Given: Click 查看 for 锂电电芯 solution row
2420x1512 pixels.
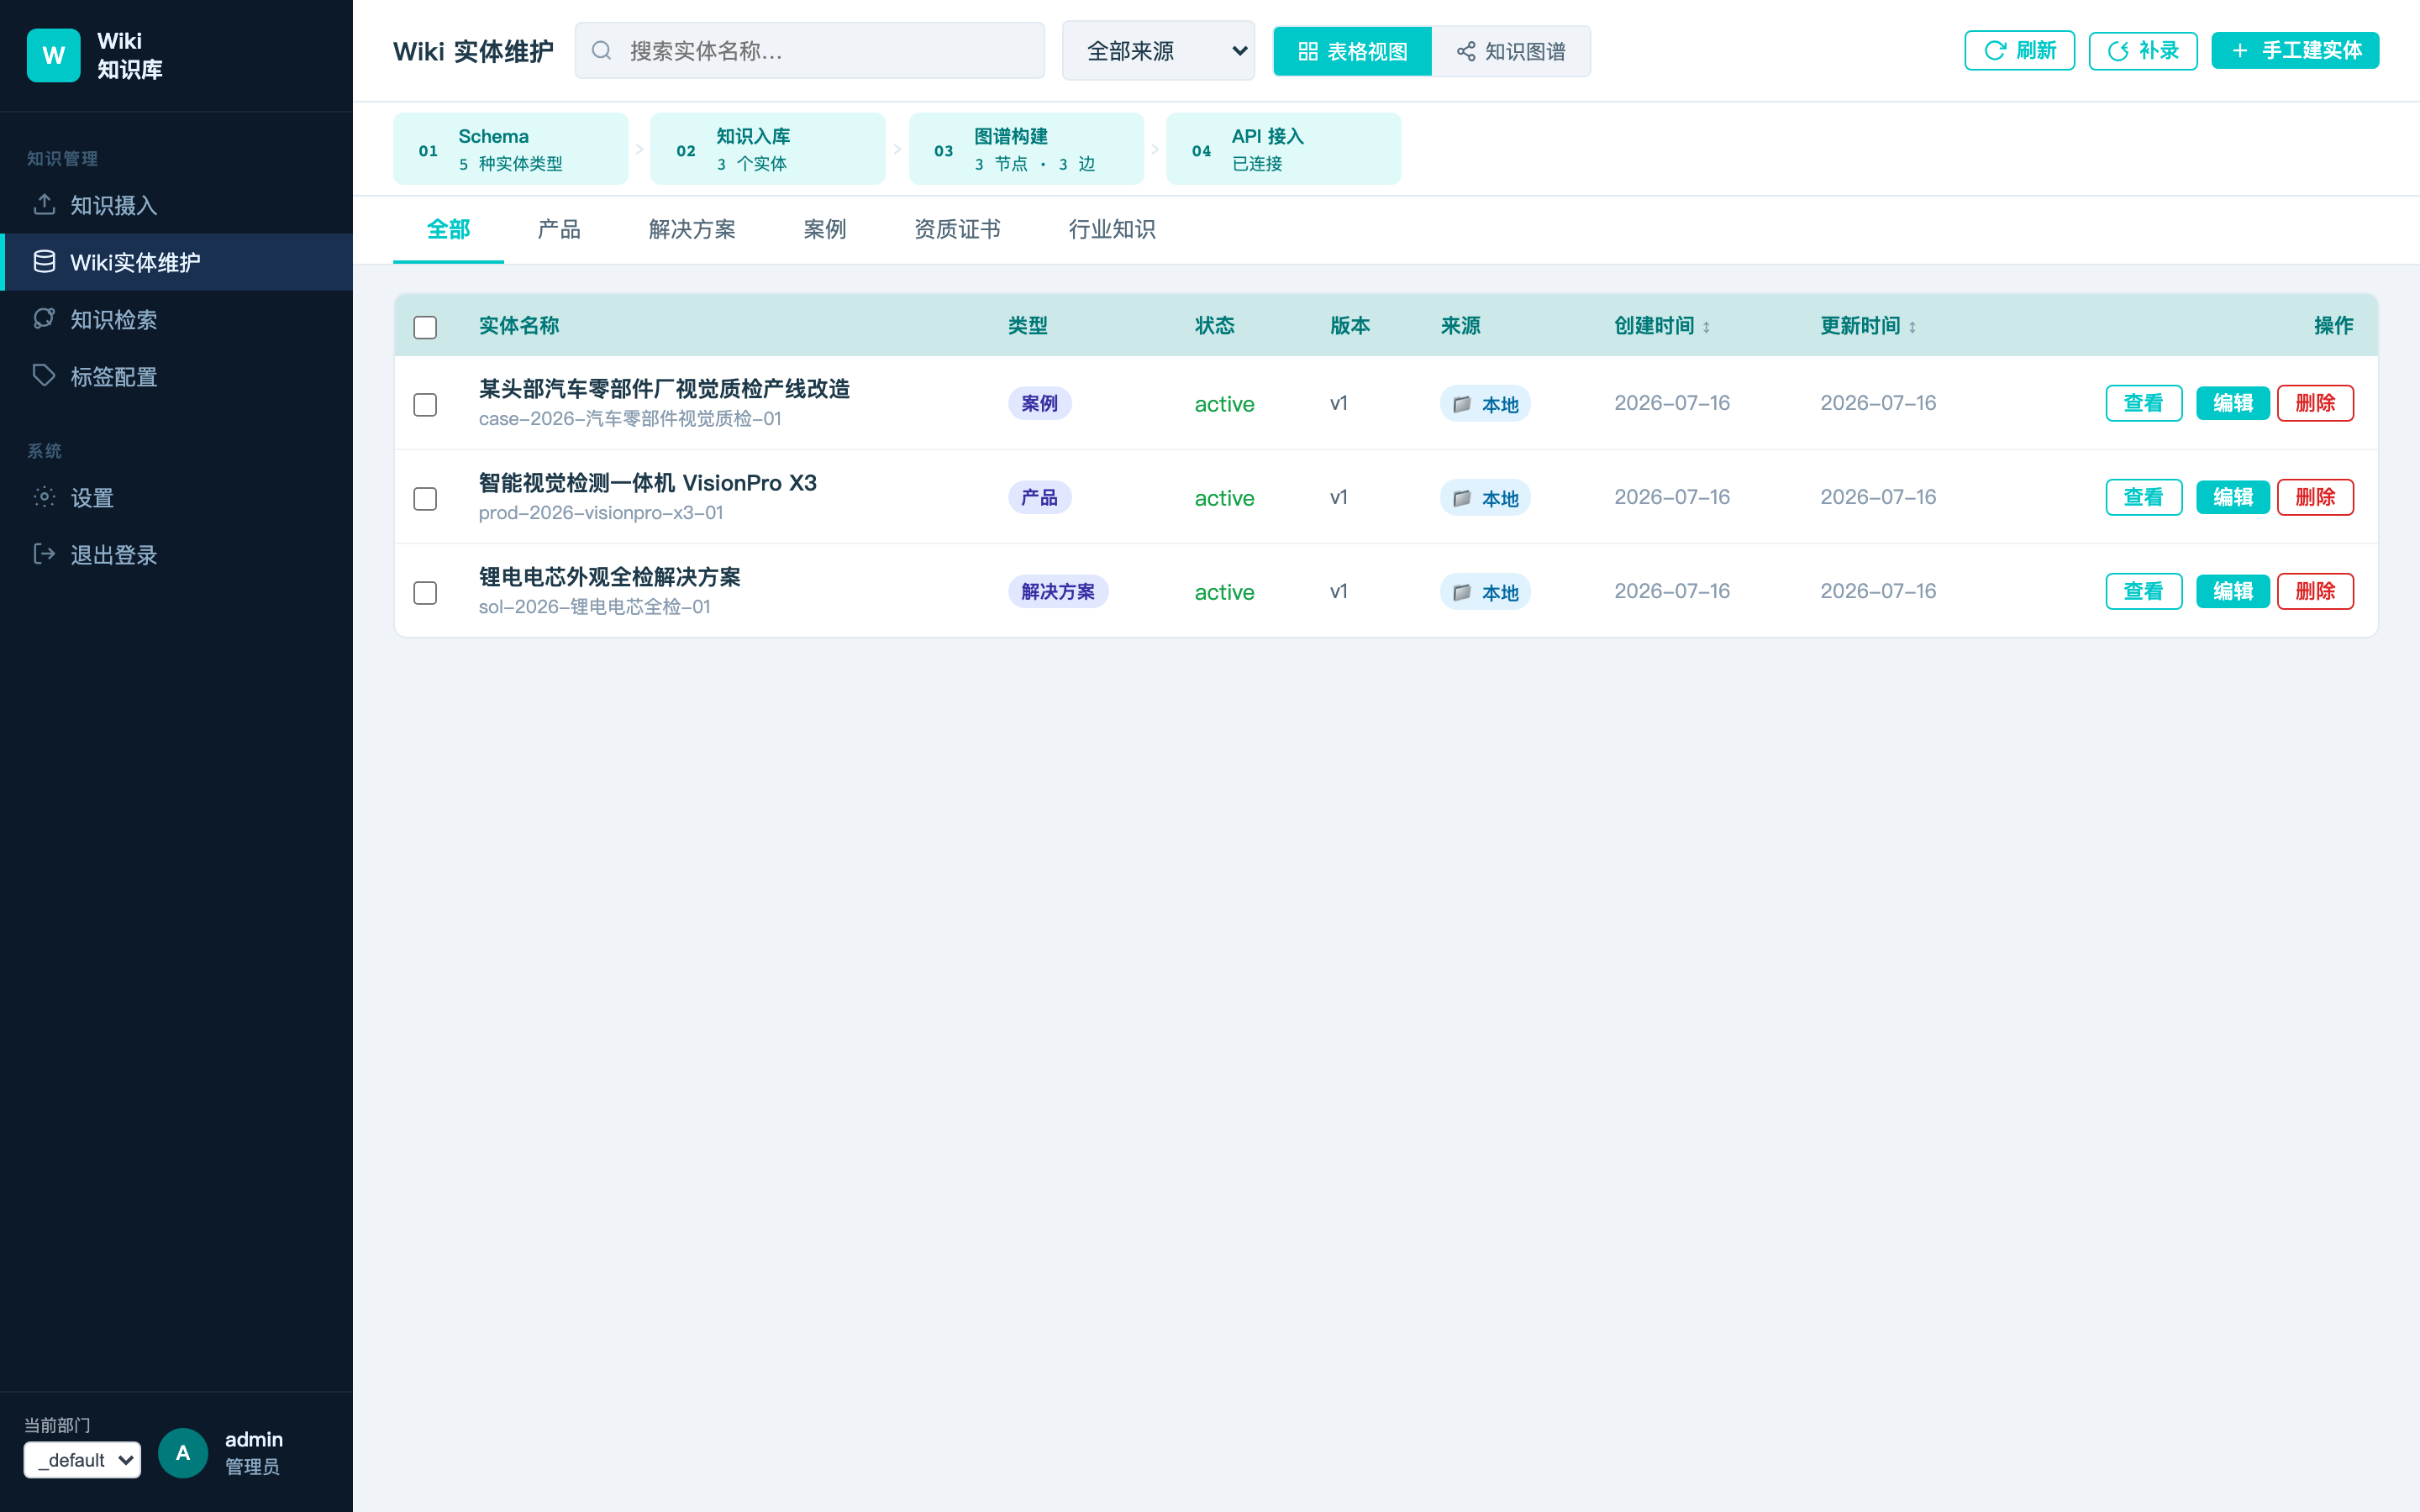Looking at the screenshot, I should click(2144, 591).
